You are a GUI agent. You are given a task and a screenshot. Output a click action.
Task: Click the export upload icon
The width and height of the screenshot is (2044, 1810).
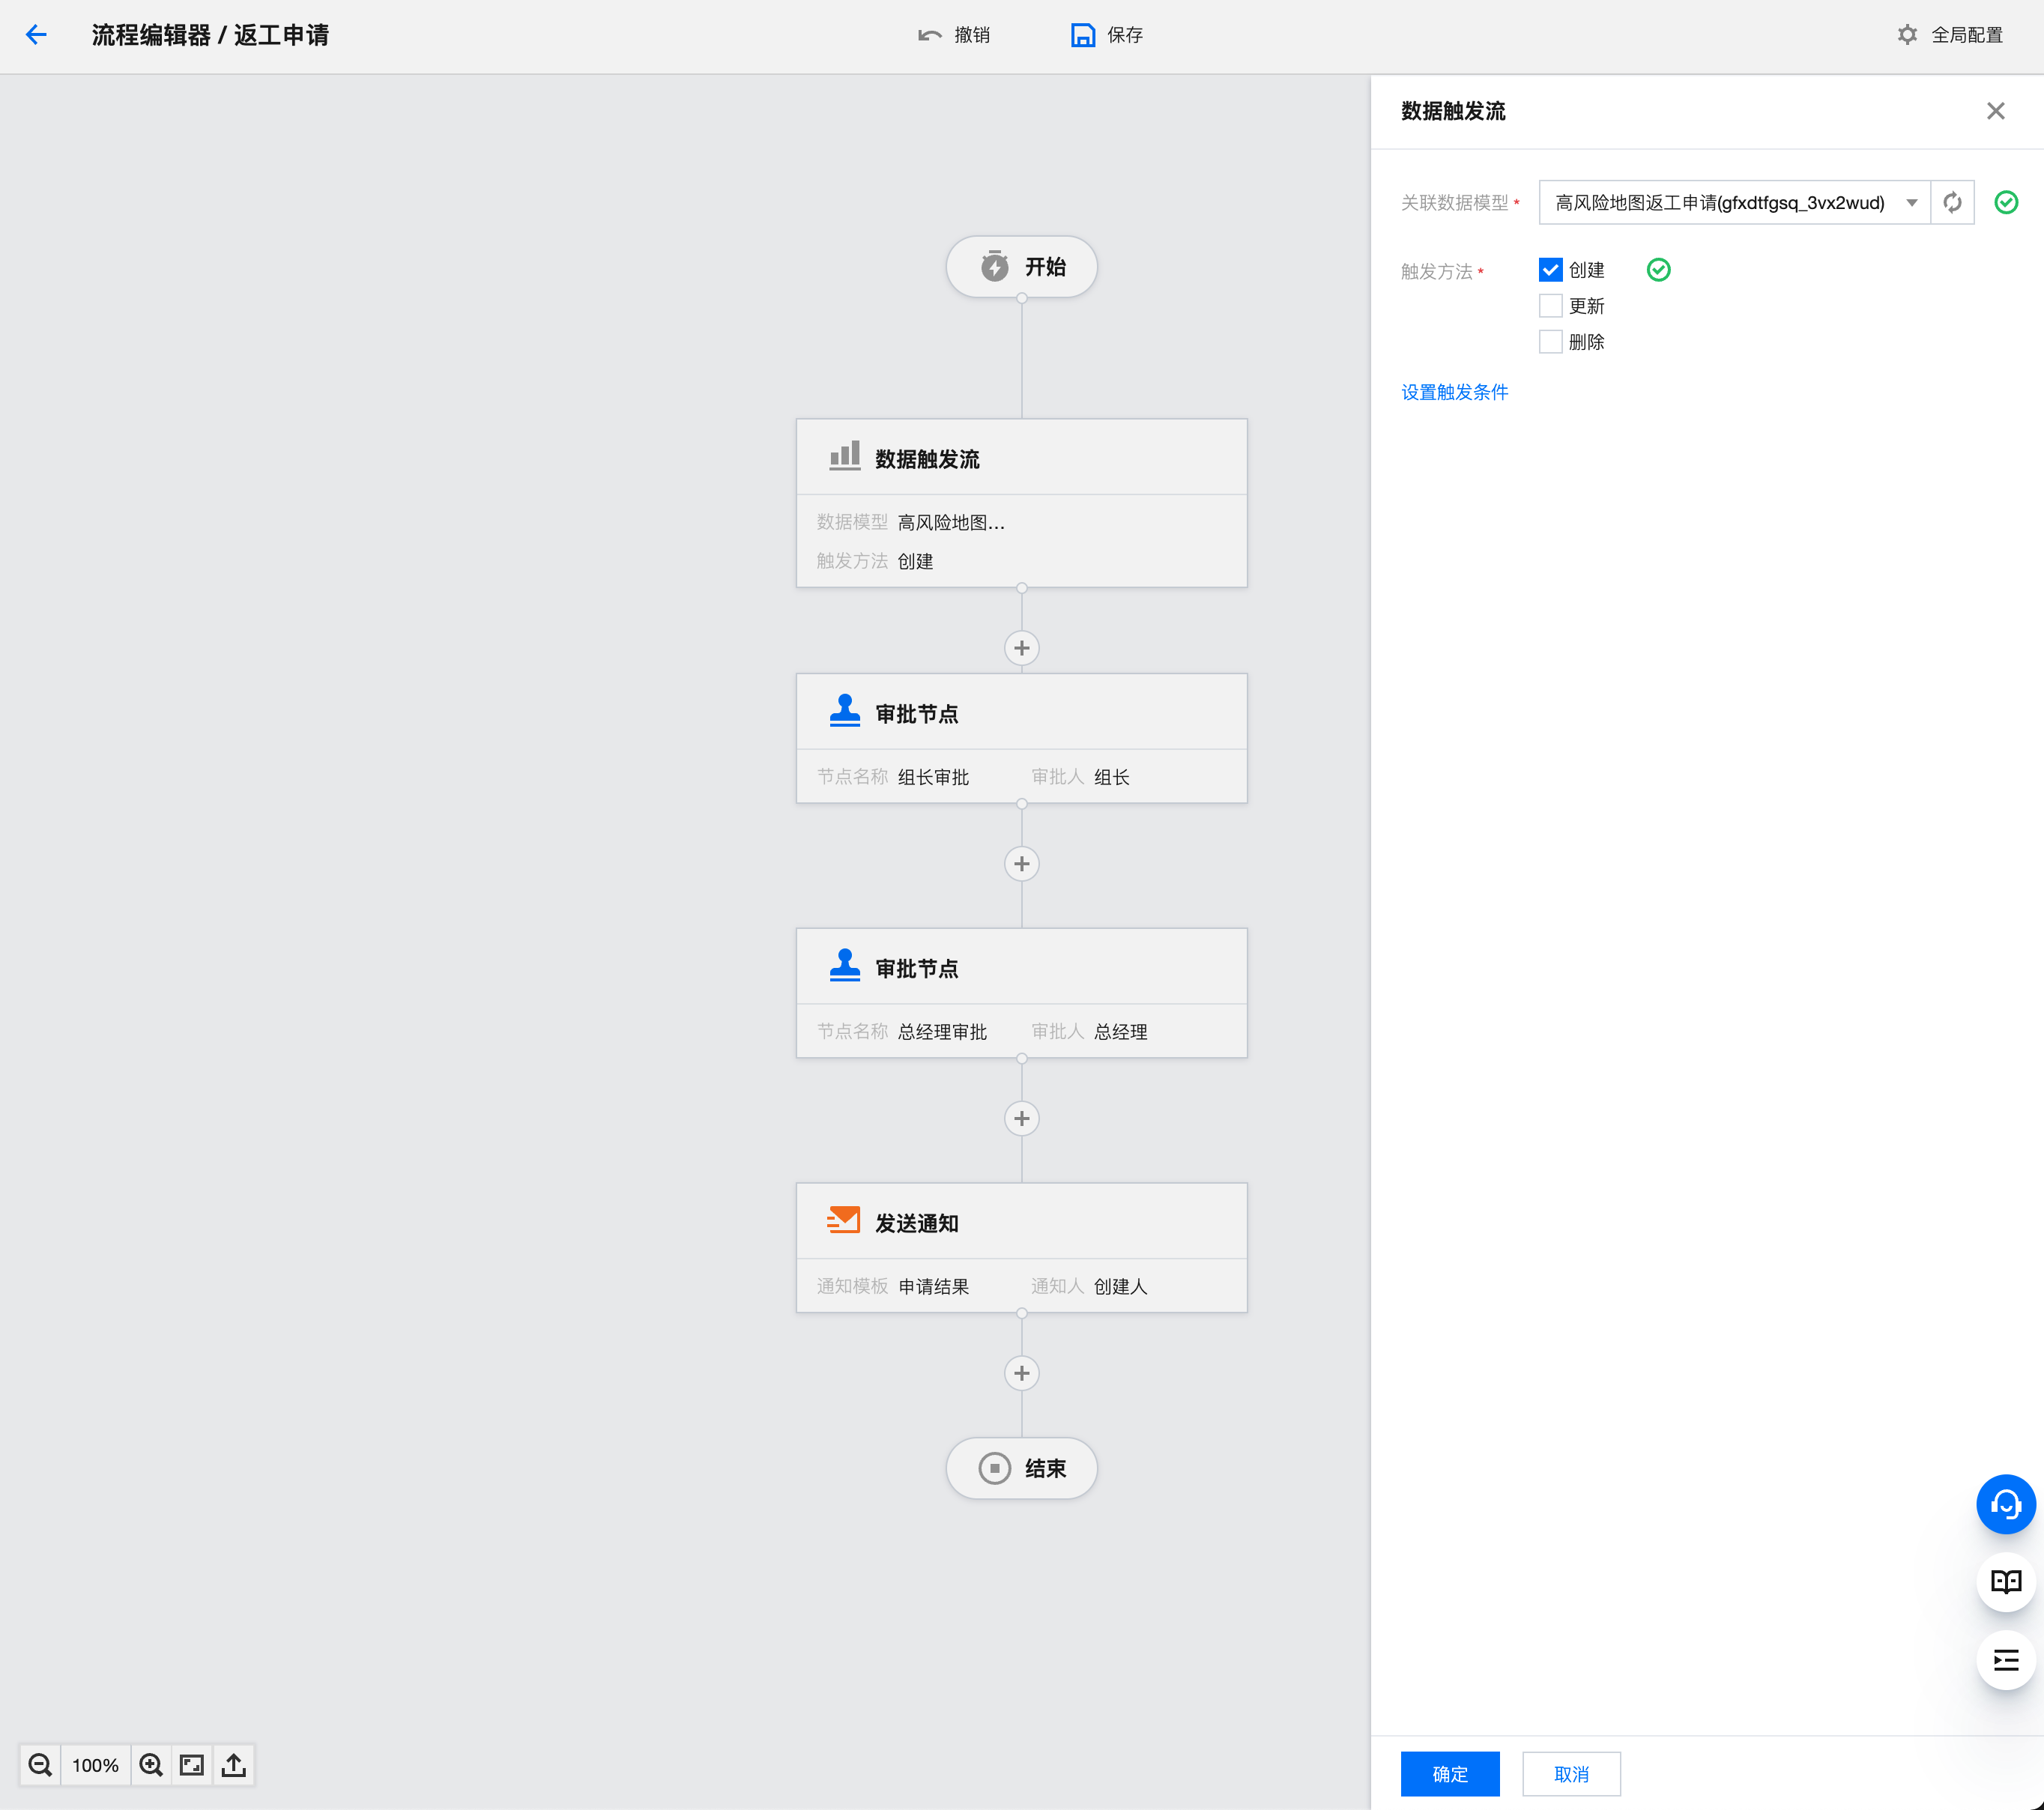234,1765
